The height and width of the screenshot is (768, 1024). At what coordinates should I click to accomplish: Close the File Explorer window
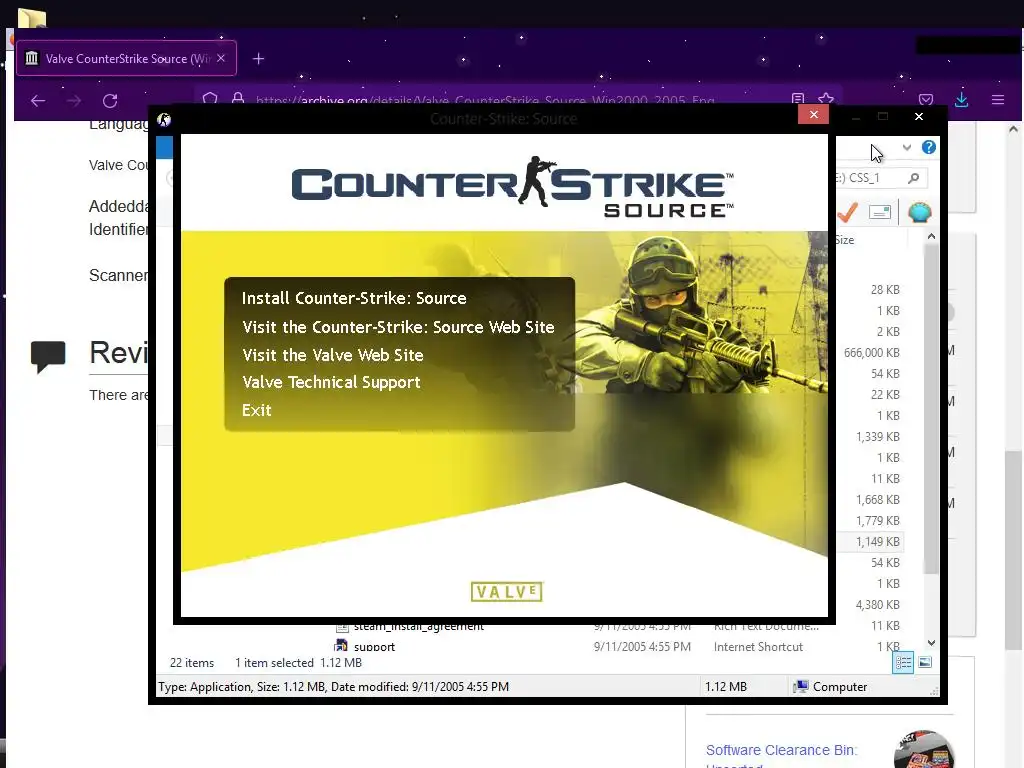click(x=919, y=116)
